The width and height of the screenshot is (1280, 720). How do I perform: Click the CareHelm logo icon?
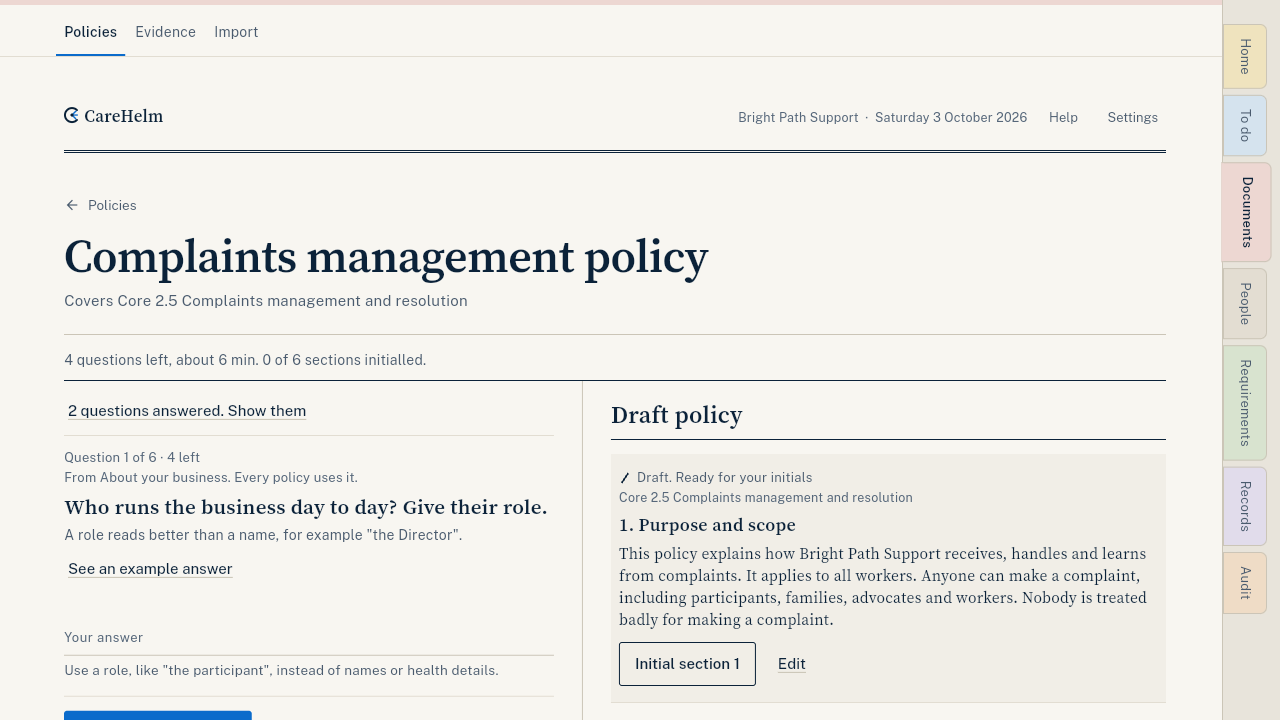pyautogui.click(x=71, y=116)
